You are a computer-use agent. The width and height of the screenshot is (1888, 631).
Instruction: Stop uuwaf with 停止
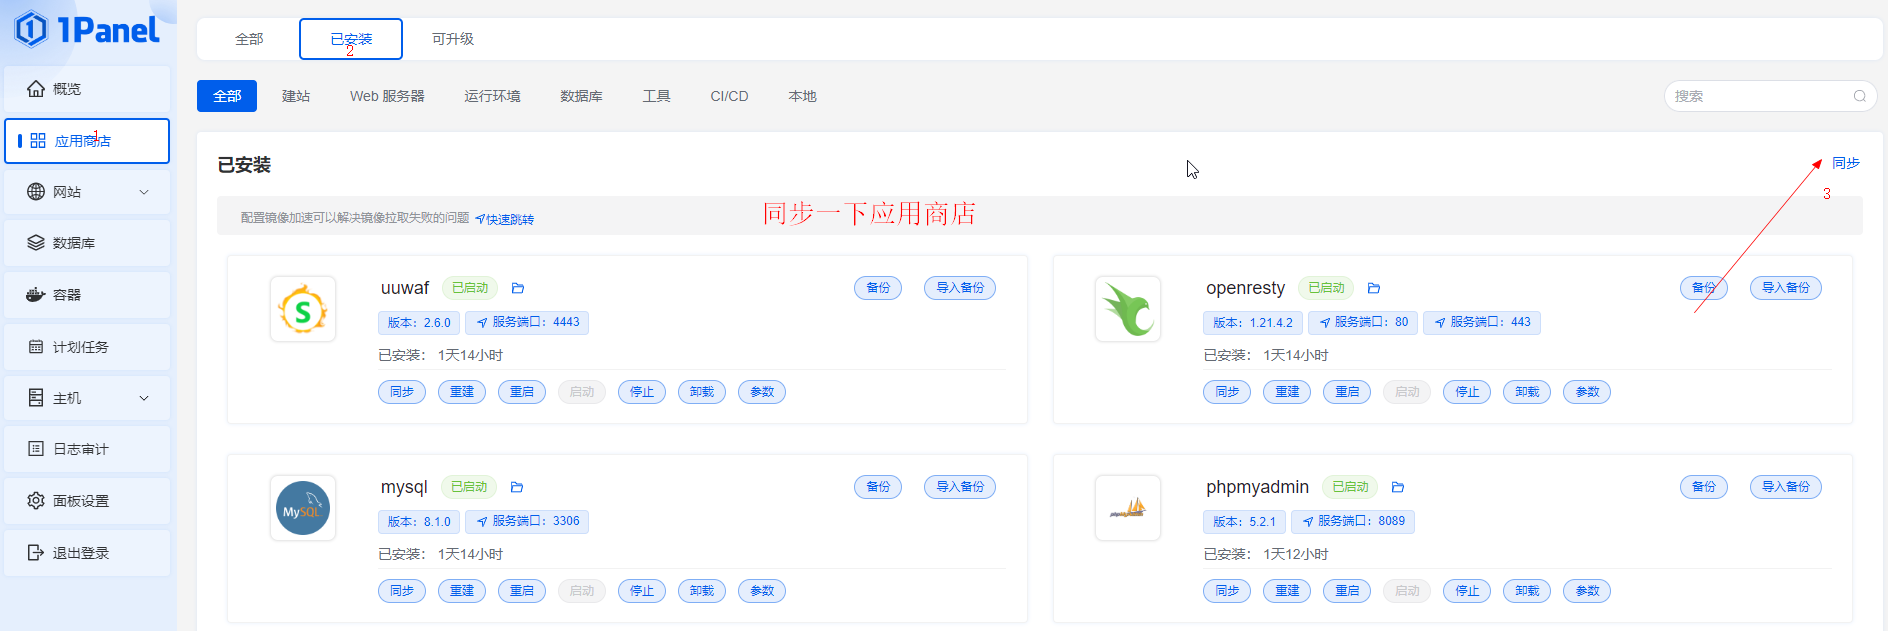642,392
